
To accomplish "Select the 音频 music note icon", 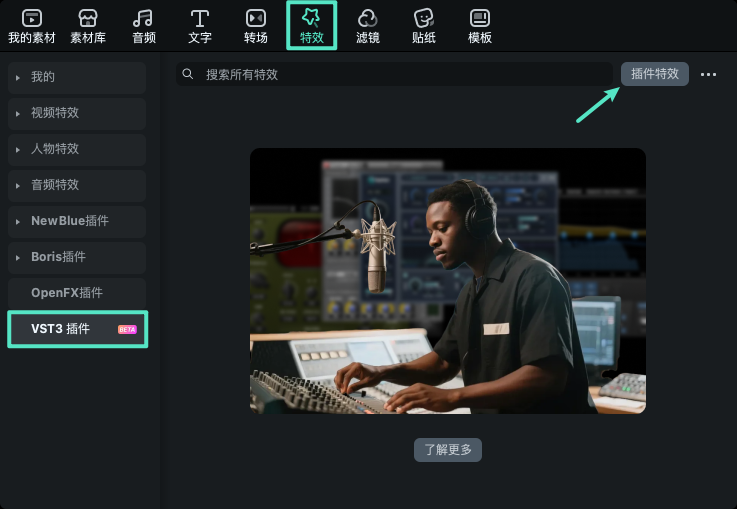I will click(x=143, y=19).
